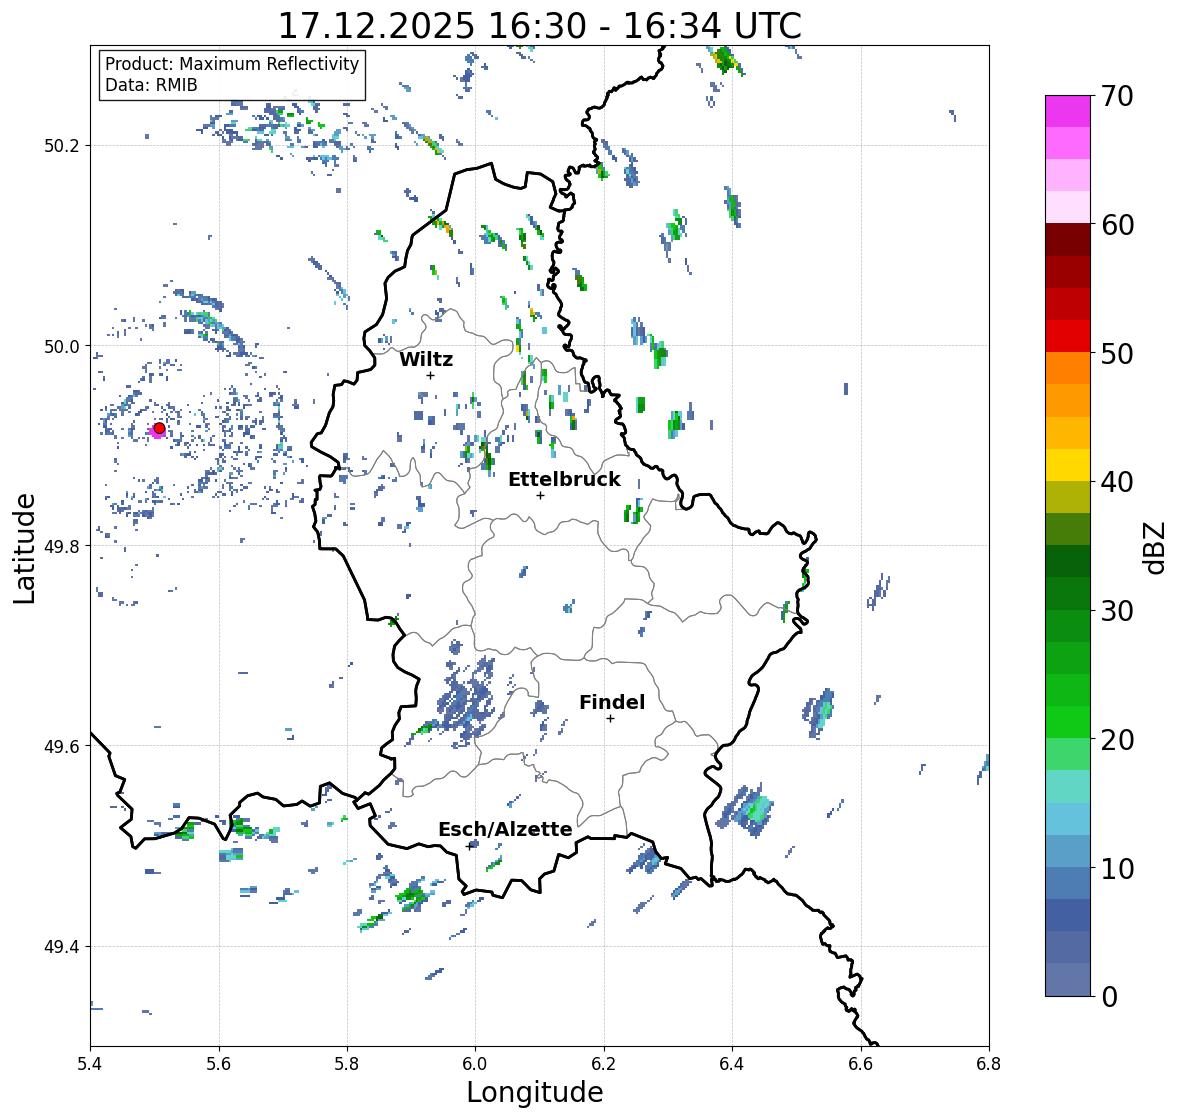Click the bright red 50 dBZ colorbar segment

coord(1068,337)
